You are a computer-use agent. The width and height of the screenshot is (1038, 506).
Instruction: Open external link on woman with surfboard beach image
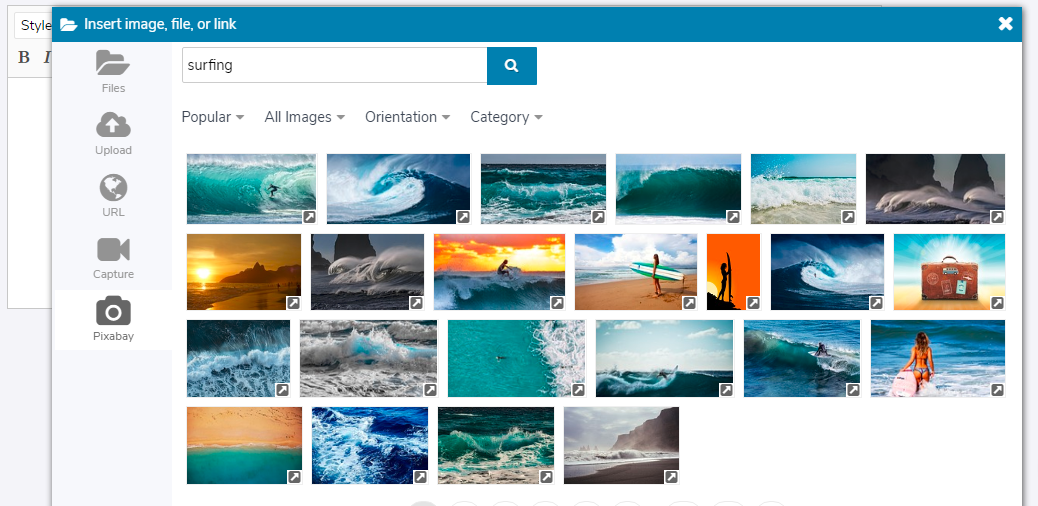tap(689, 303)
